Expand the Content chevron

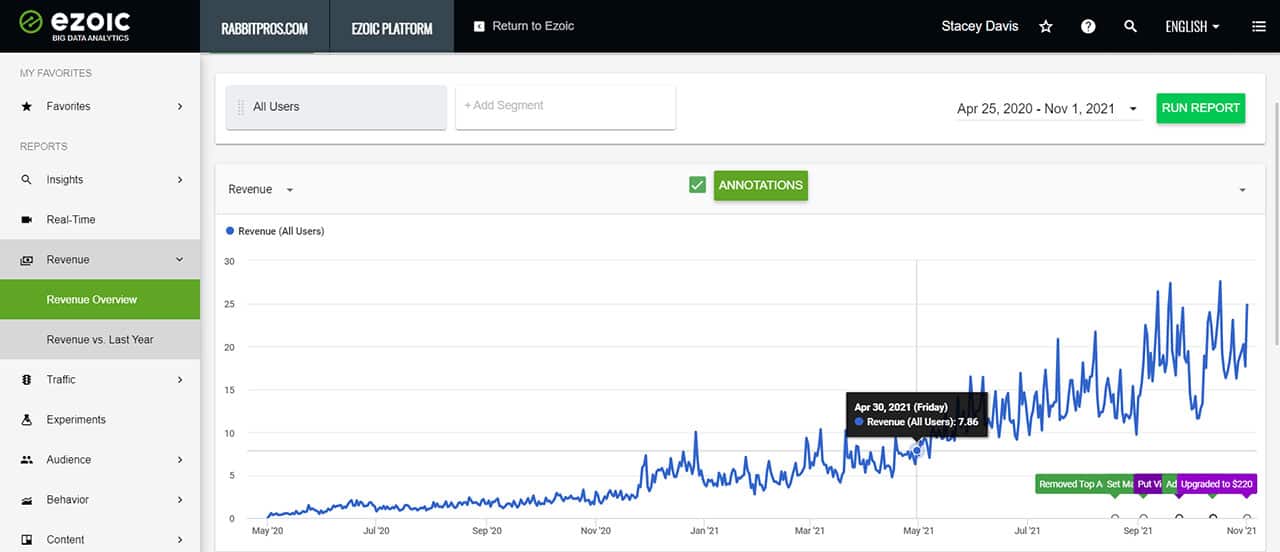180,540
